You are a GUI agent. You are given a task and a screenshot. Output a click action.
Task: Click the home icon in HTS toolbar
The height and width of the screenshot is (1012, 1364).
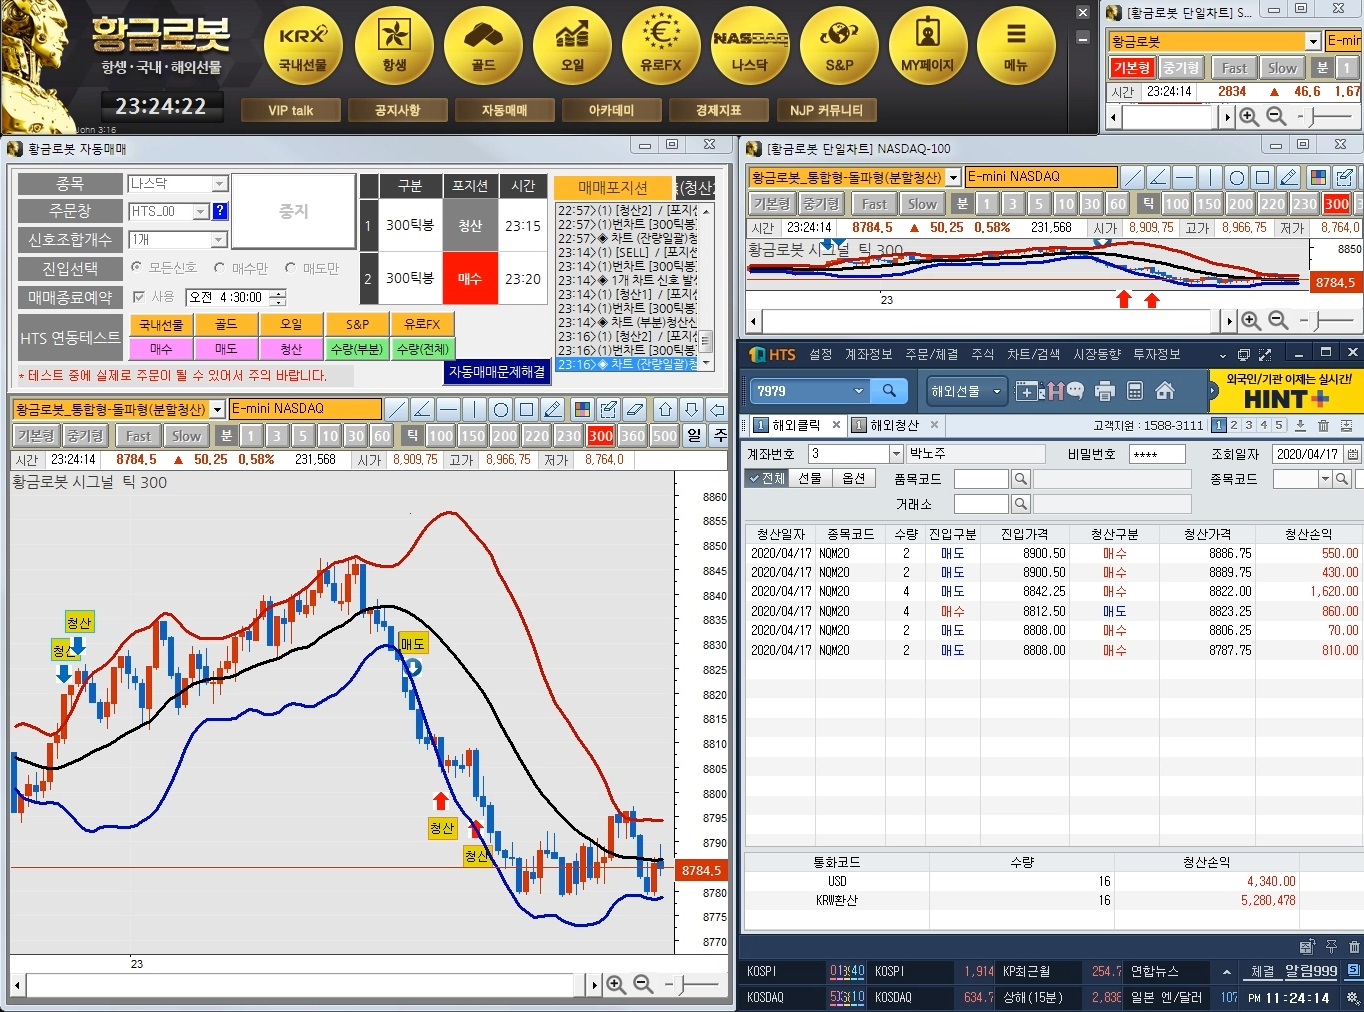click(x=1165, y=391)
